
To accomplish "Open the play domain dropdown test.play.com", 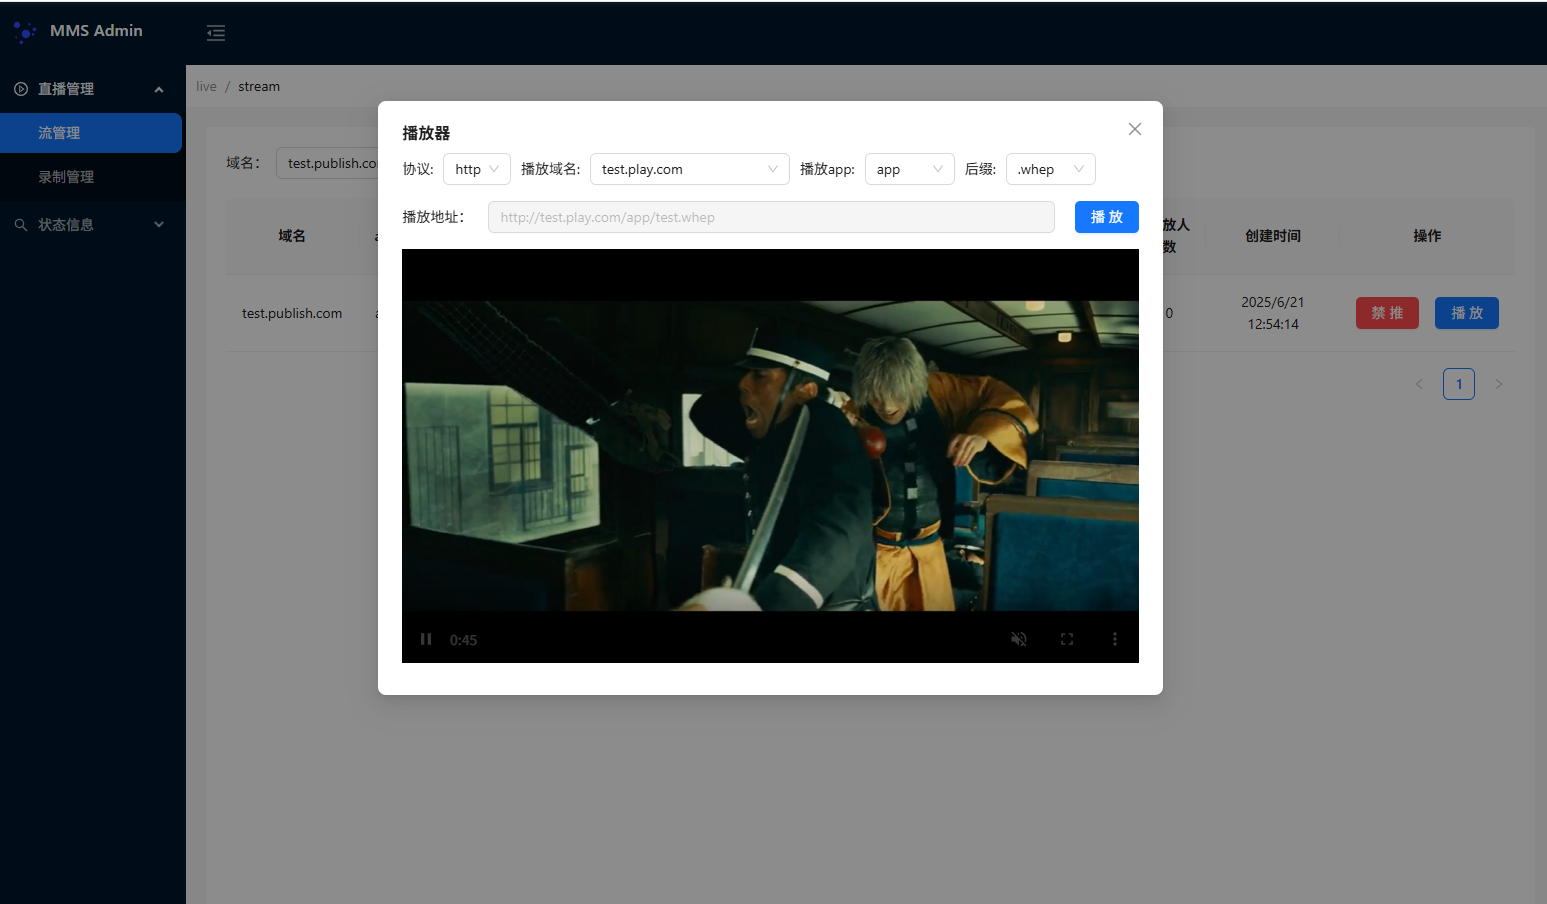I will tap(690, 169).
